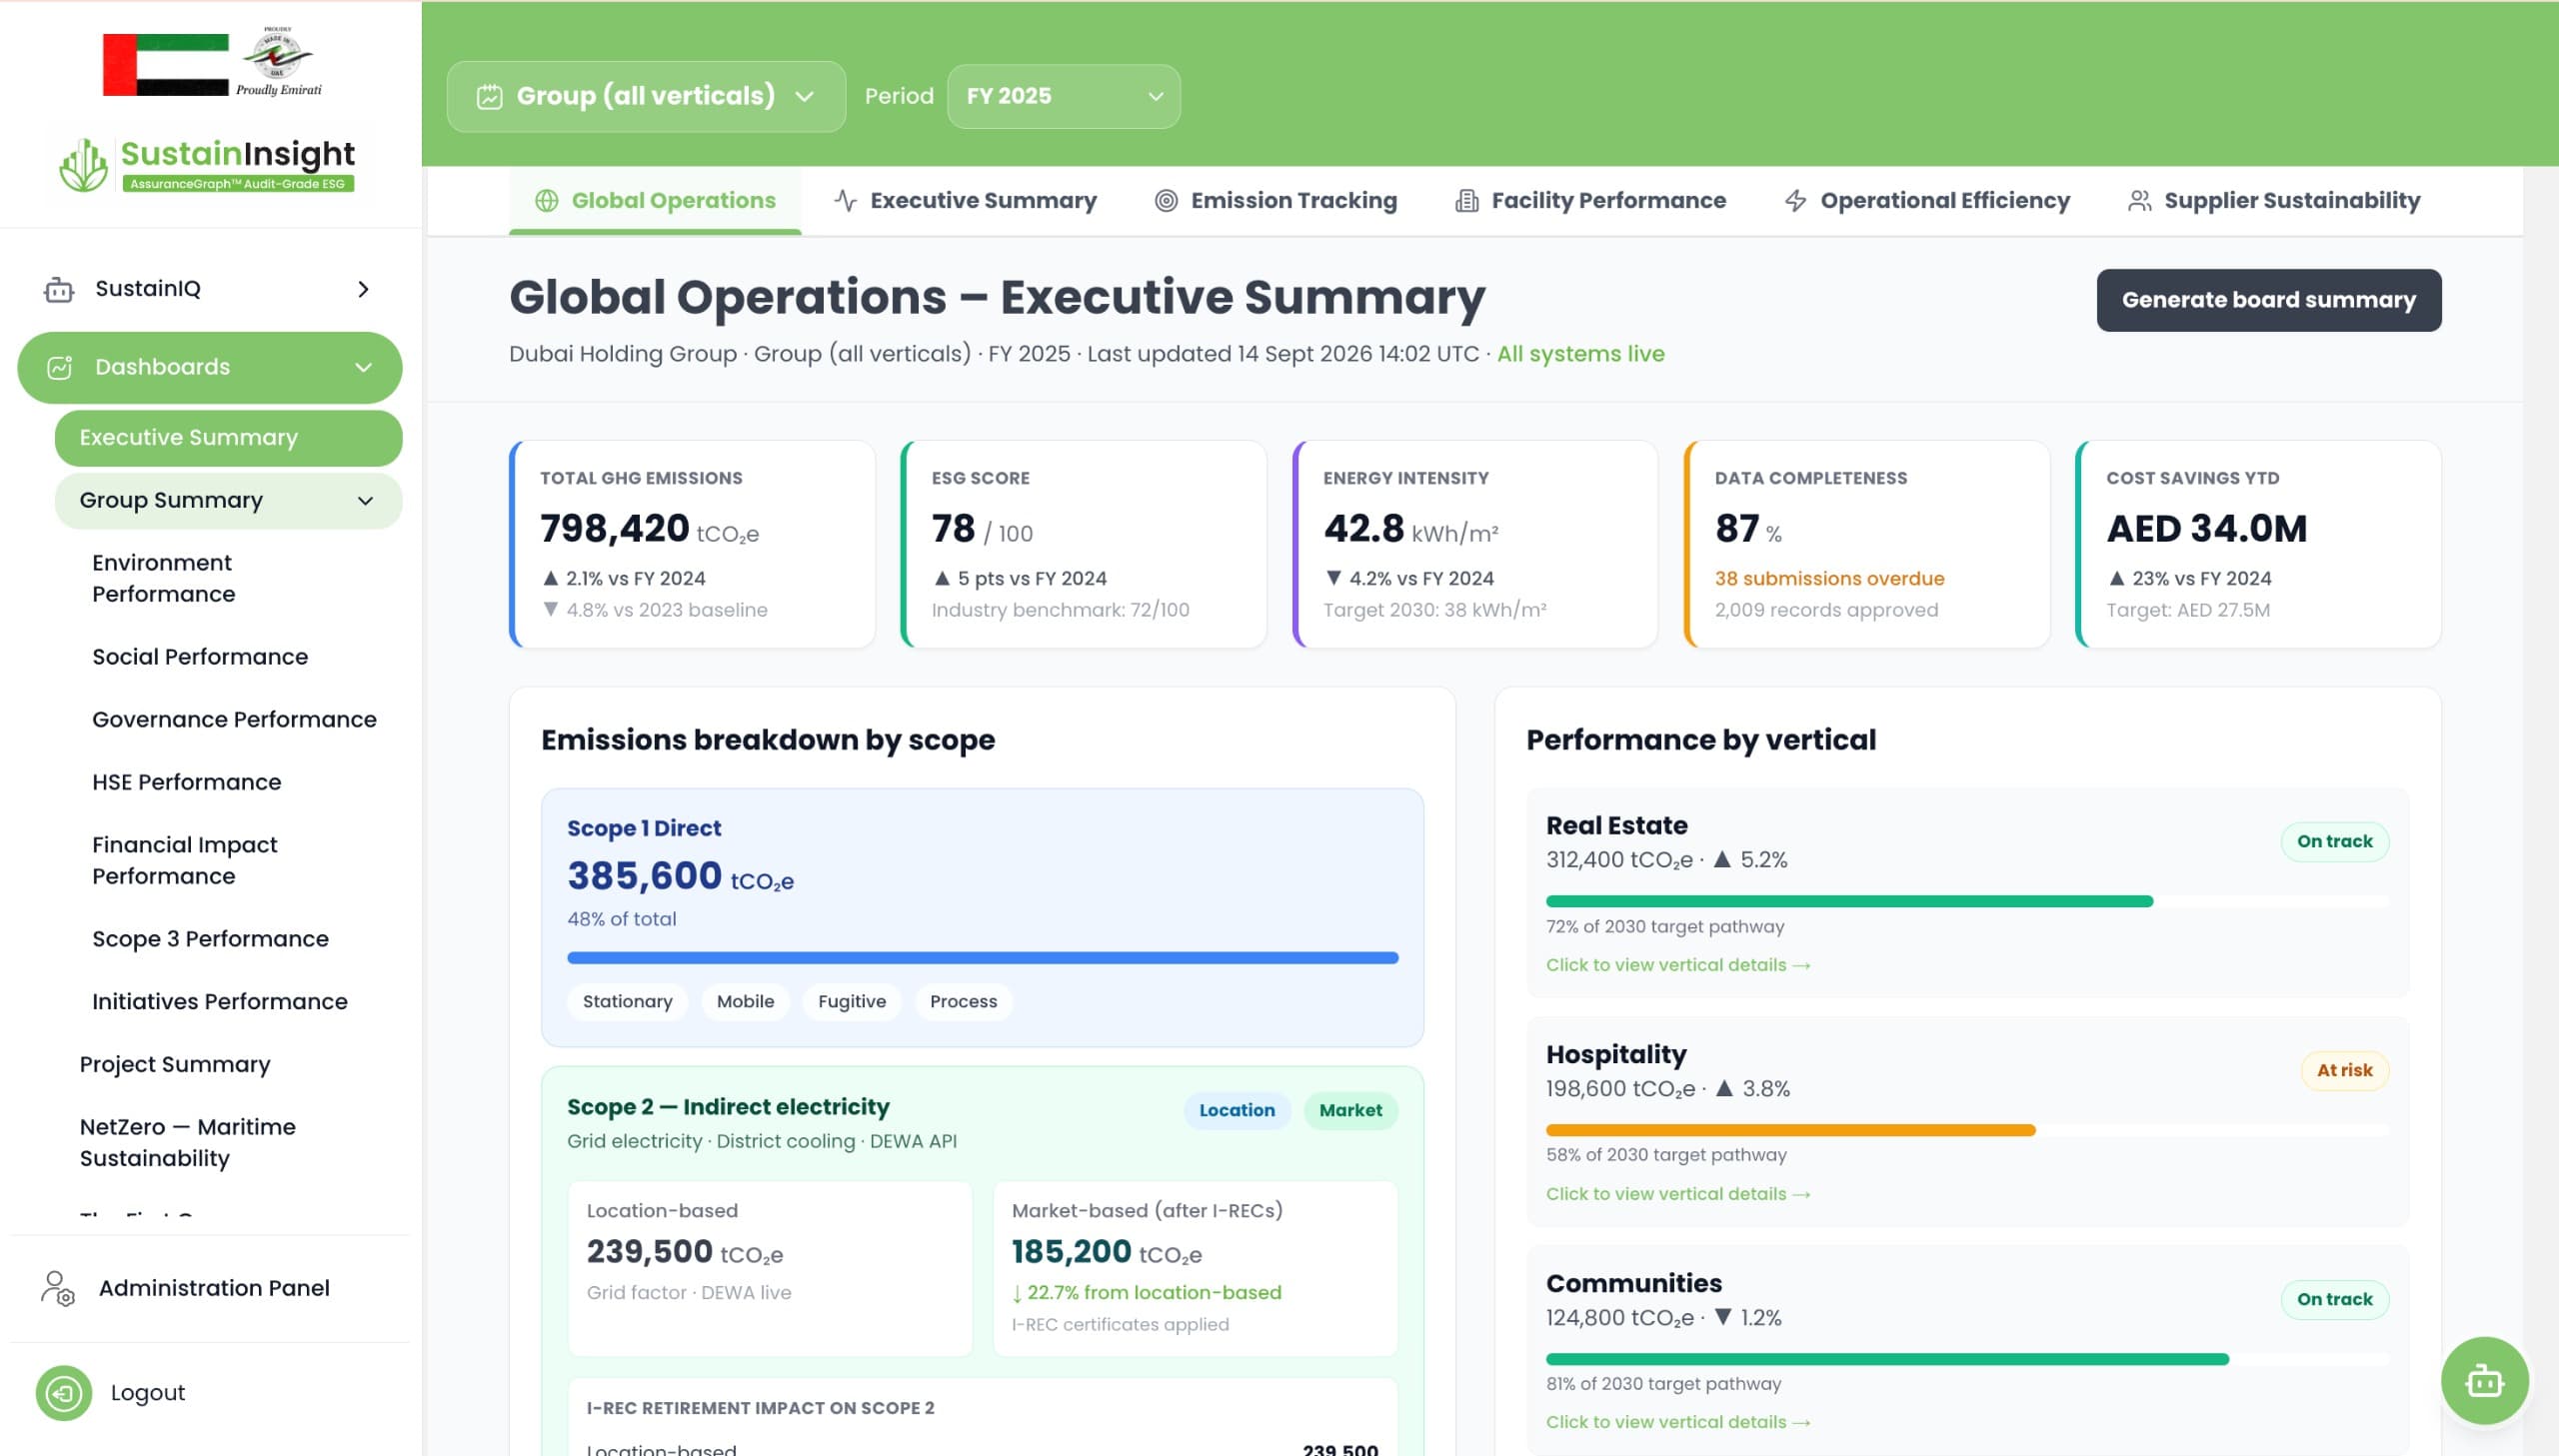
Task: Click the building icon beside Facility Performance
Action: (1466, 201)
